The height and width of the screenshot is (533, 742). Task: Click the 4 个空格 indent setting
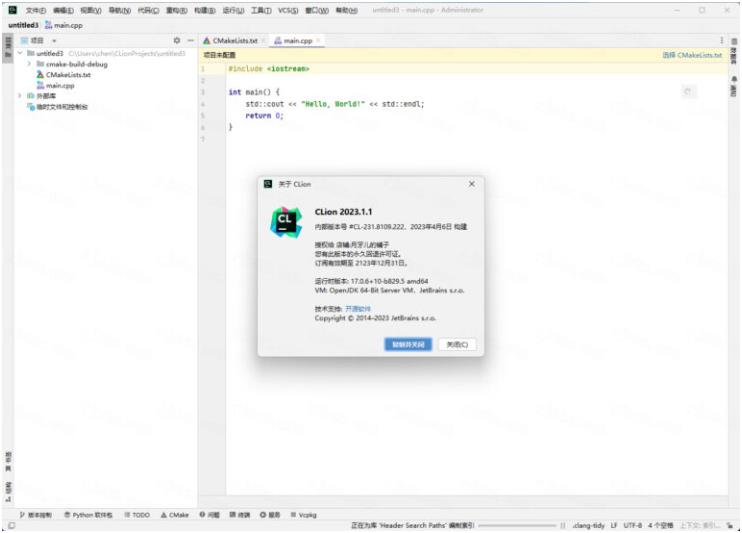[x=660, y=525]
